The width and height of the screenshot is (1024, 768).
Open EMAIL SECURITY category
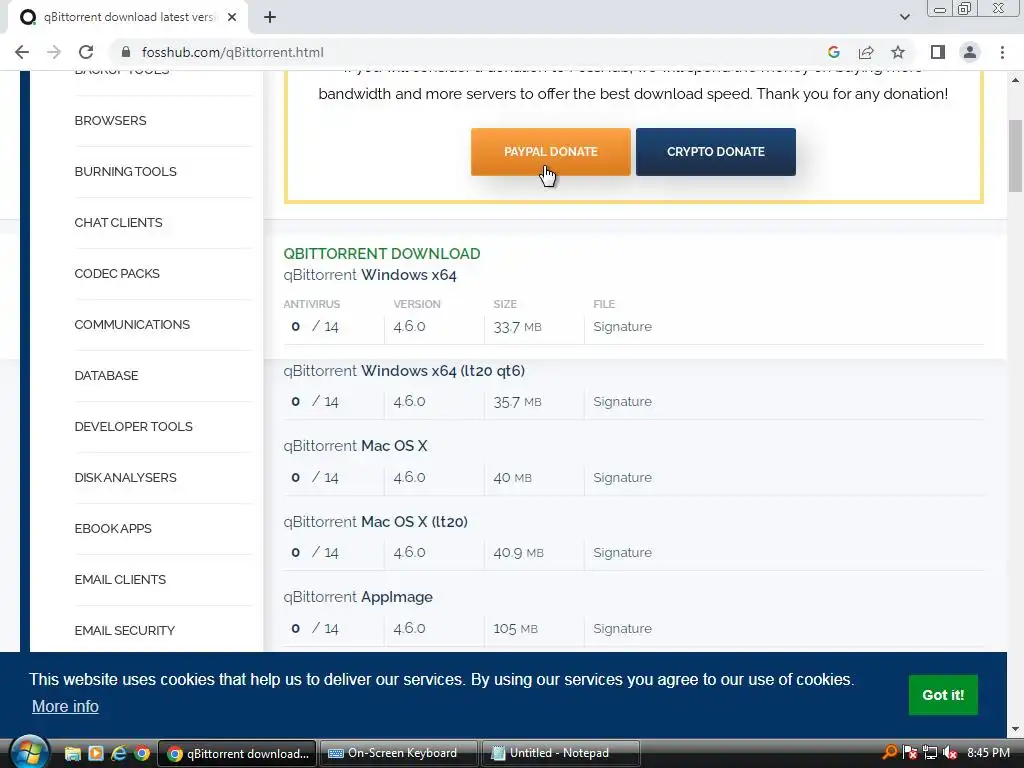(125, 630)
